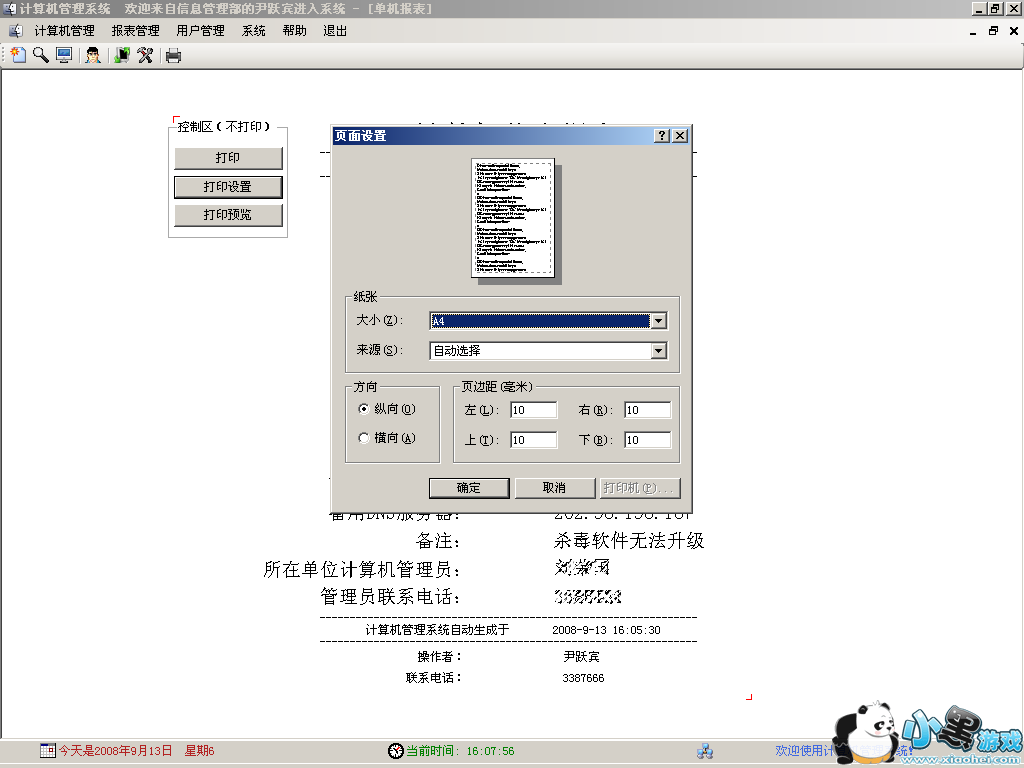Click the 杀毒软件无法升级 remark text
Viewport: 1024px width, 768px height.
629,541
